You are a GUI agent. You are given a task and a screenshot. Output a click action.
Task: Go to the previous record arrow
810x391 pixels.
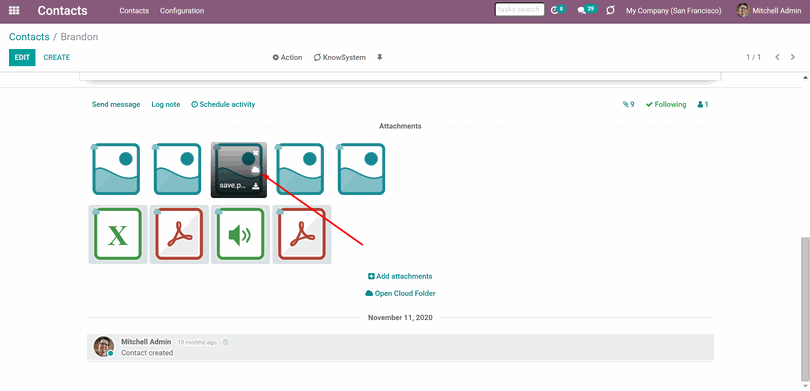(777, 57)
